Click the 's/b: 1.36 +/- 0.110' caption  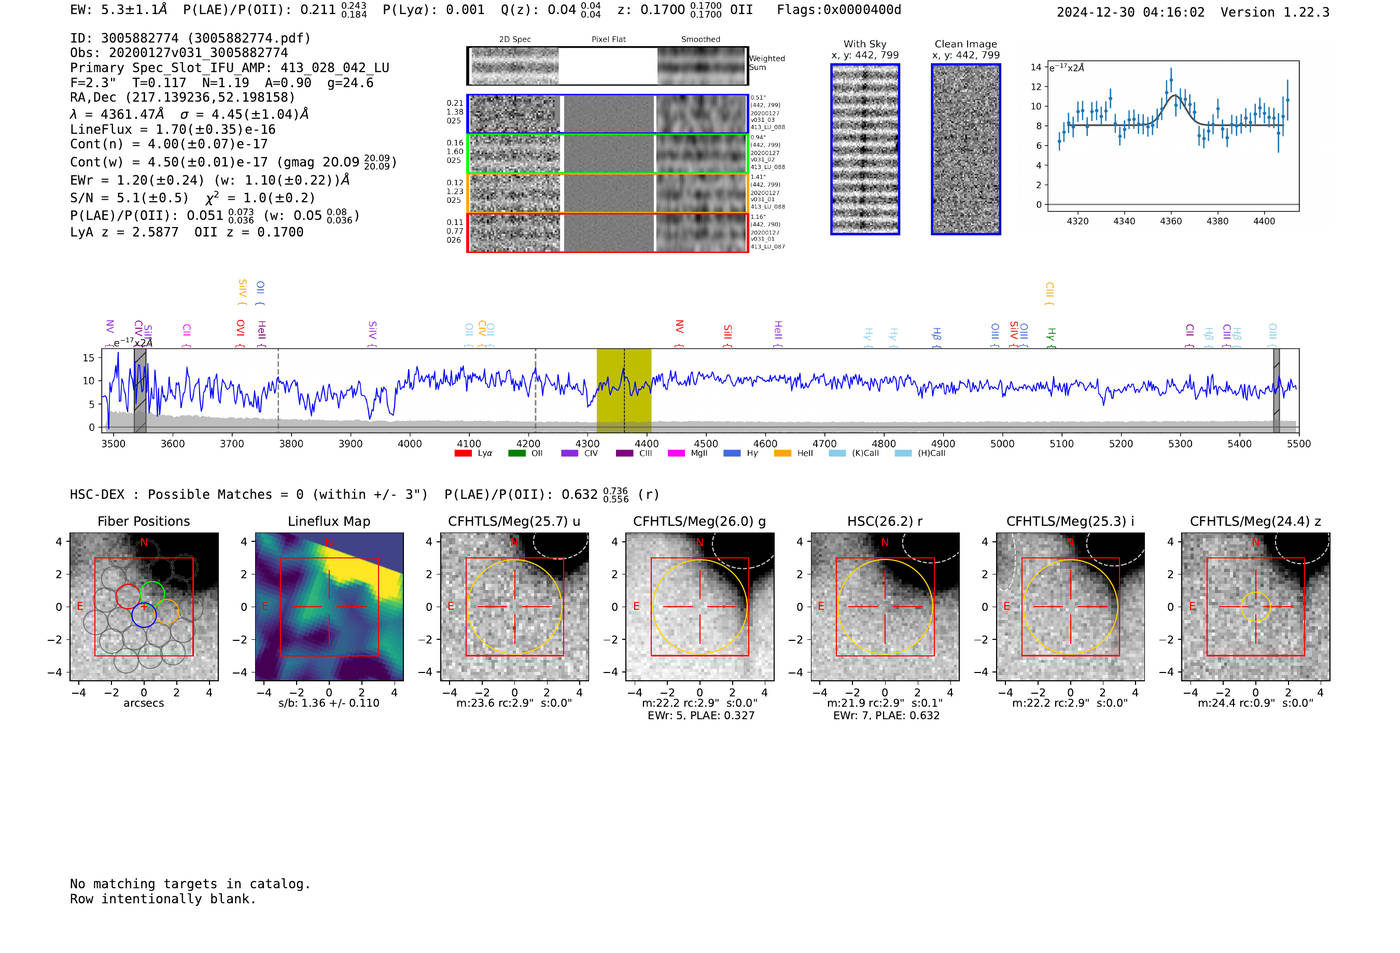click(329, 703)
